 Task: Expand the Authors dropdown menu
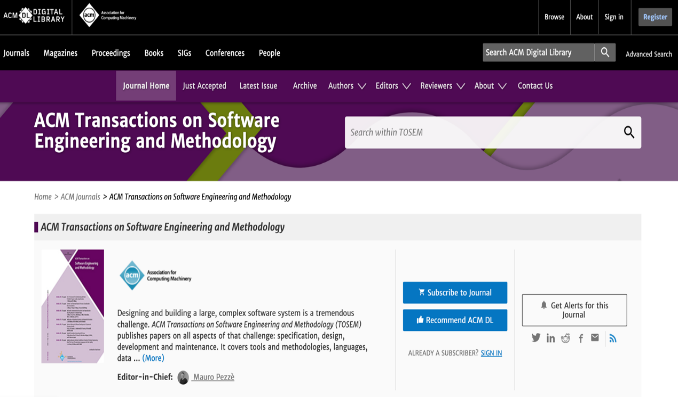347,86
